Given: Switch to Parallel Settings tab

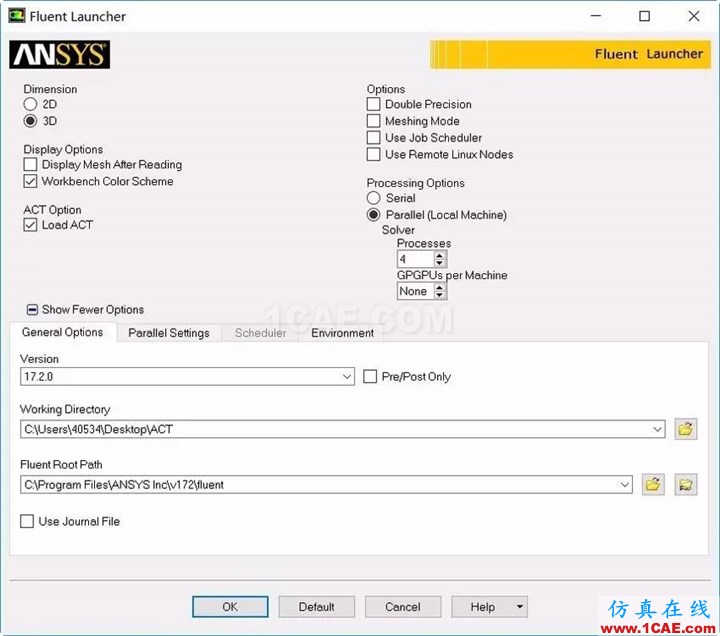Looking at the screenshot, I should coord(169,333).
